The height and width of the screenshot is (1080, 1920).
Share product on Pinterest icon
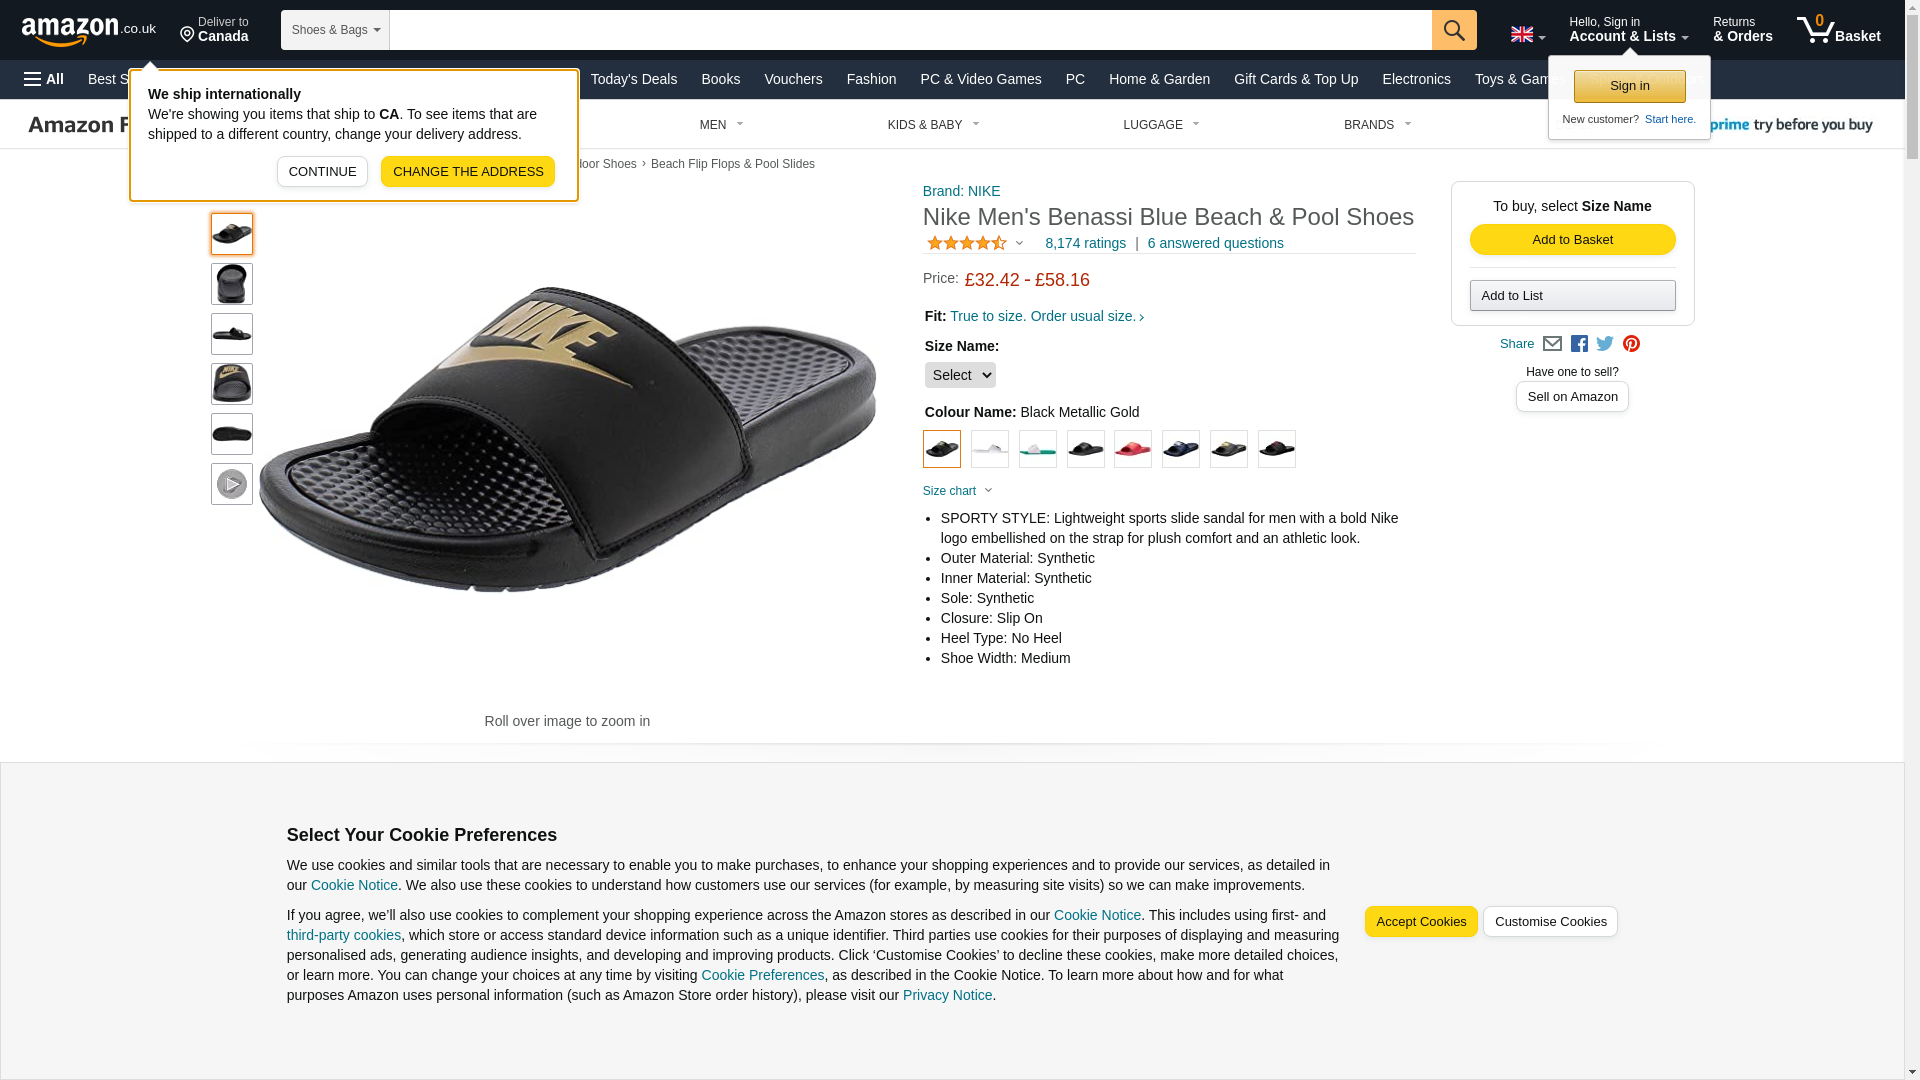[1631, 344]
